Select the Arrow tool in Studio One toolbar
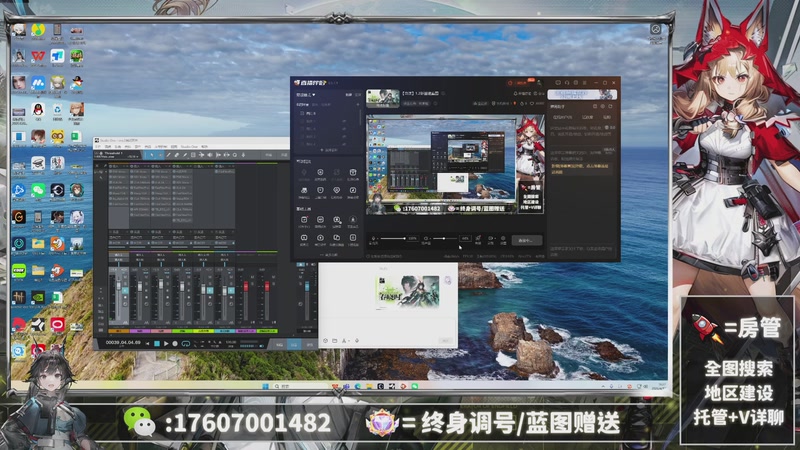Image resolution: width=800 pixels, height=450 pixels. pyautogui.click(x=150, y=155)
